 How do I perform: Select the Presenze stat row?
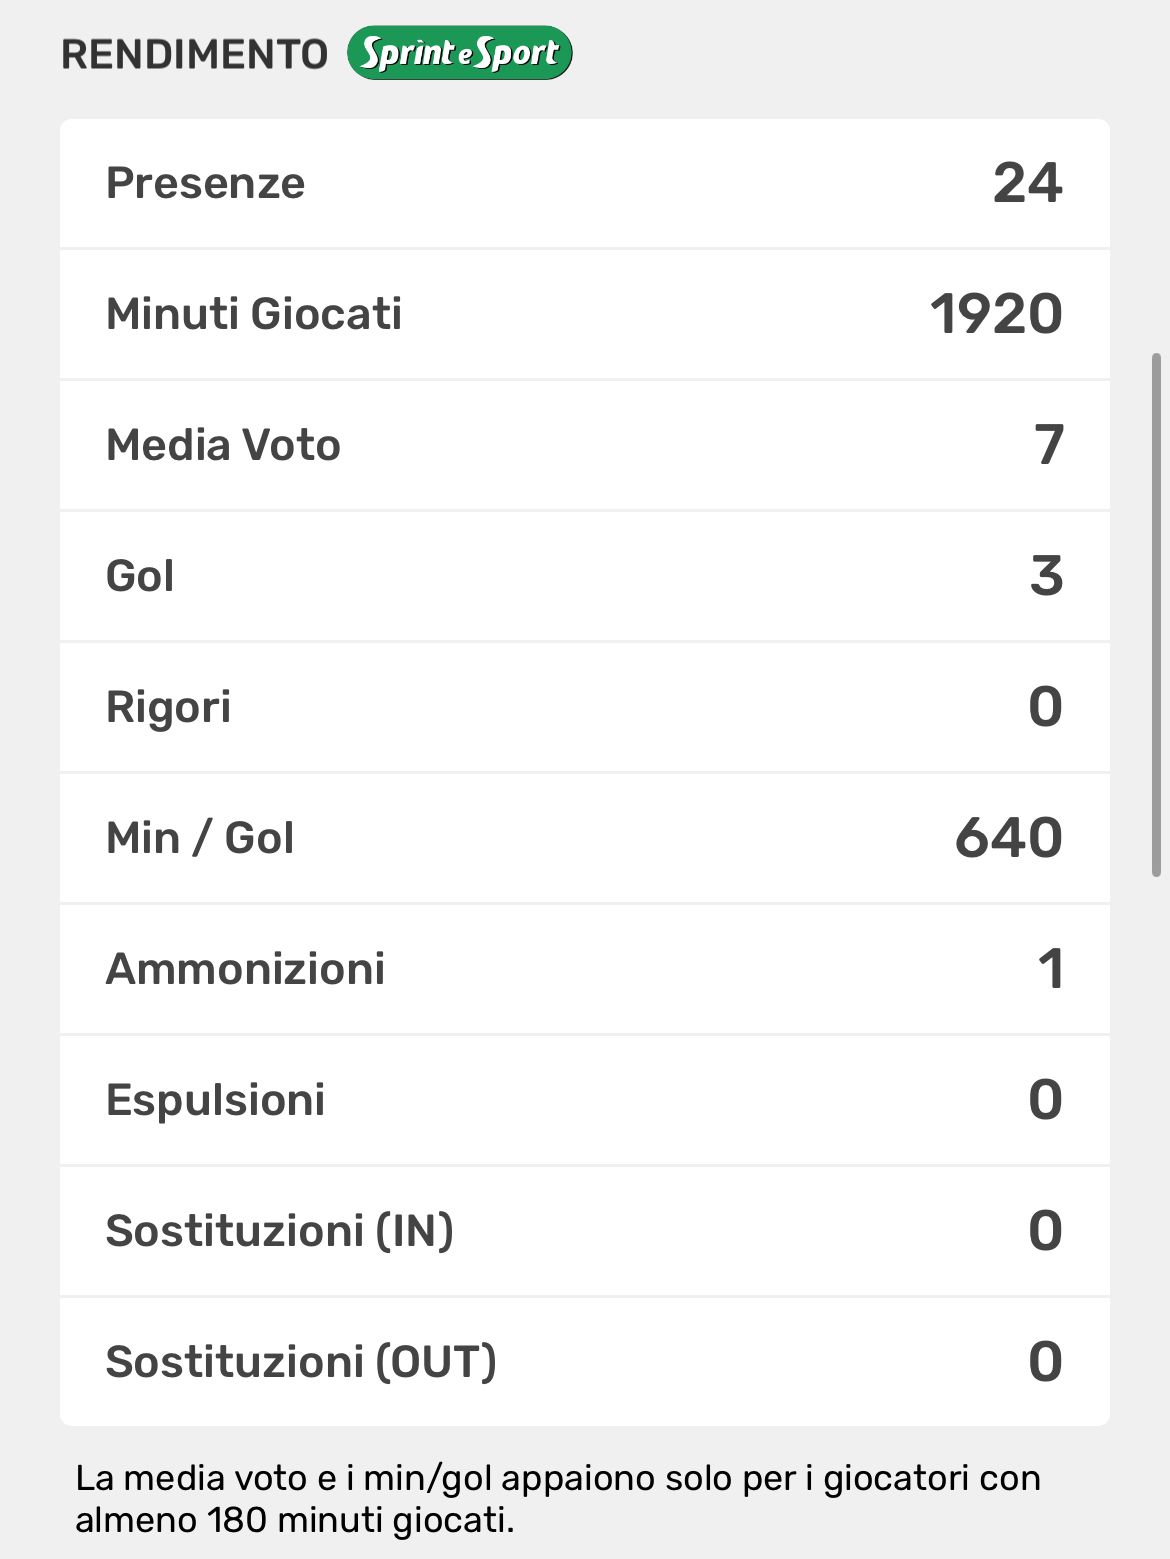584,184
